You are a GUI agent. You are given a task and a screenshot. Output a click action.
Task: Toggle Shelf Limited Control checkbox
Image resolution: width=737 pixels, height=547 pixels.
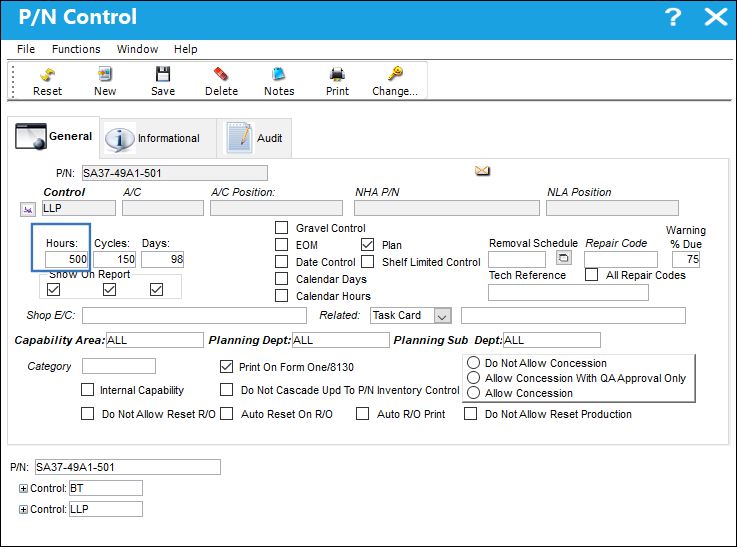click(x=368, y=261)
